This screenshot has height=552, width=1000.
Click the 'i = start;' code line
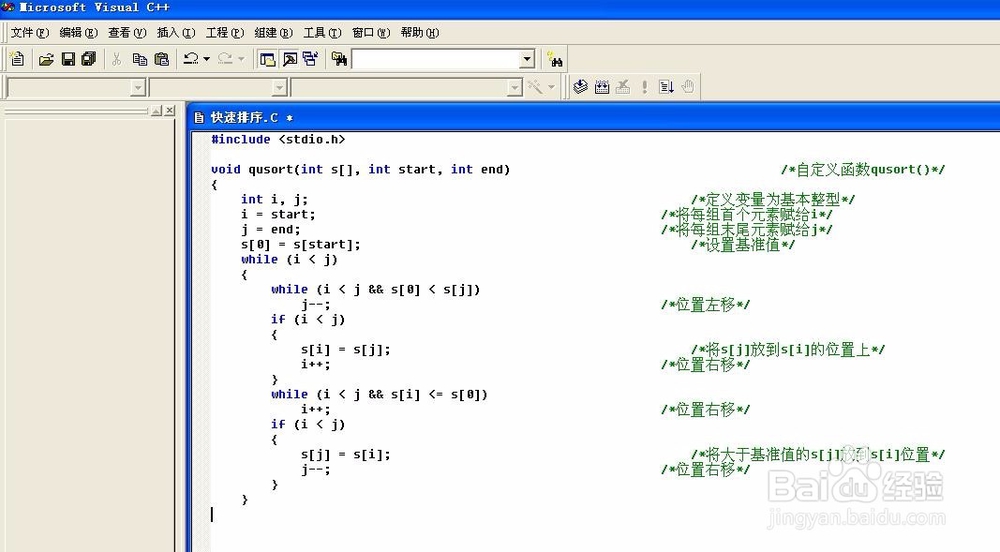tap(278, 214)
